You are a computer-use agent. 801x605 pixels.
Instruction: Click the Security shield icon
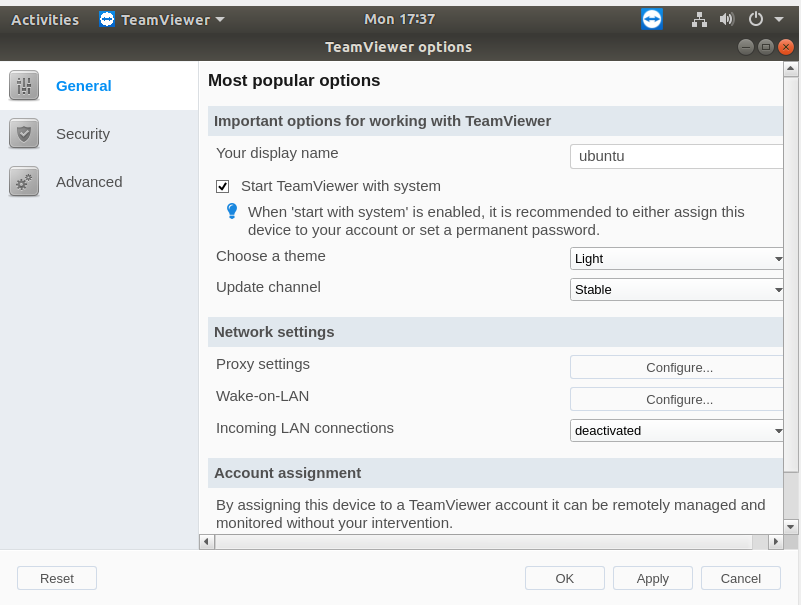(x=23, y=133)
